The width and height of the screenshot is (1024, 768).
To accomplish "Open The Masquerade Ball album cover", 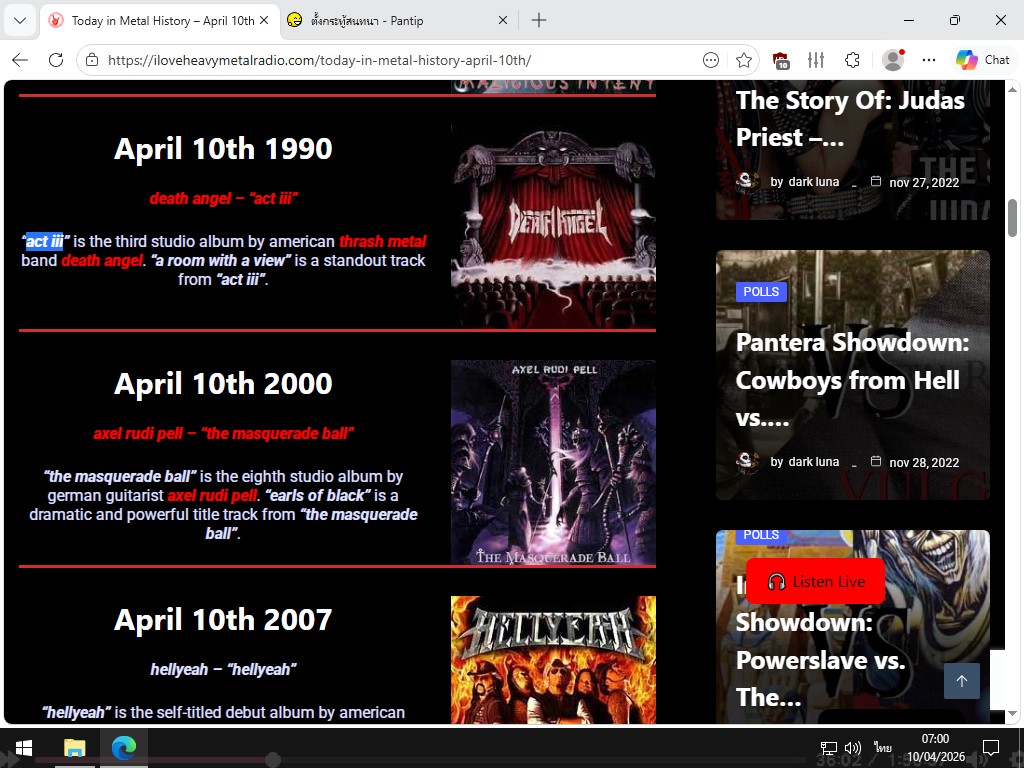I will [553, 462].
